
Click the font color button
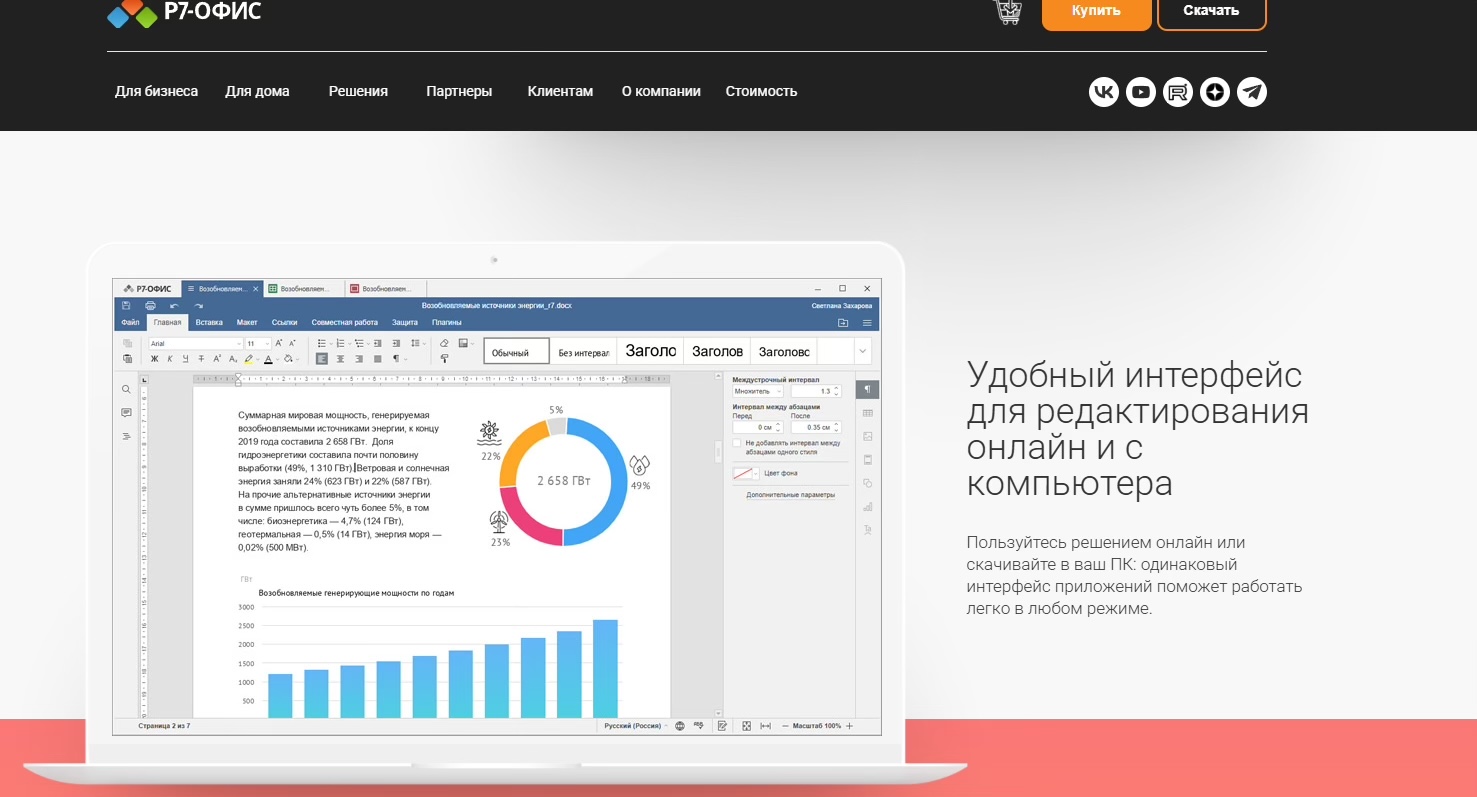[x=268, y=358]
